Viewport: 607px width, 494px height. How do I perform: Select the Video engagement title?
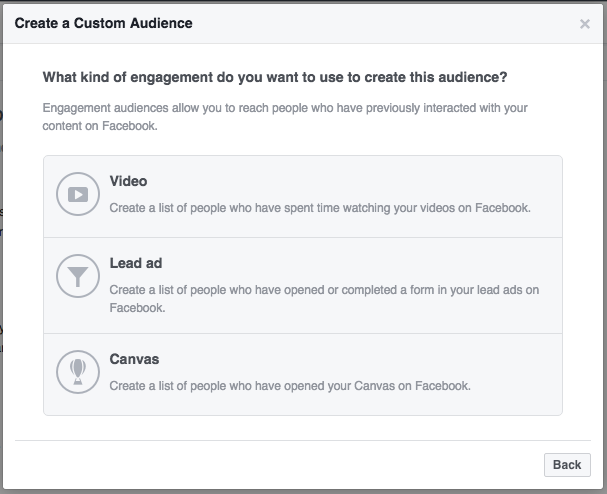tap(128, 181)
